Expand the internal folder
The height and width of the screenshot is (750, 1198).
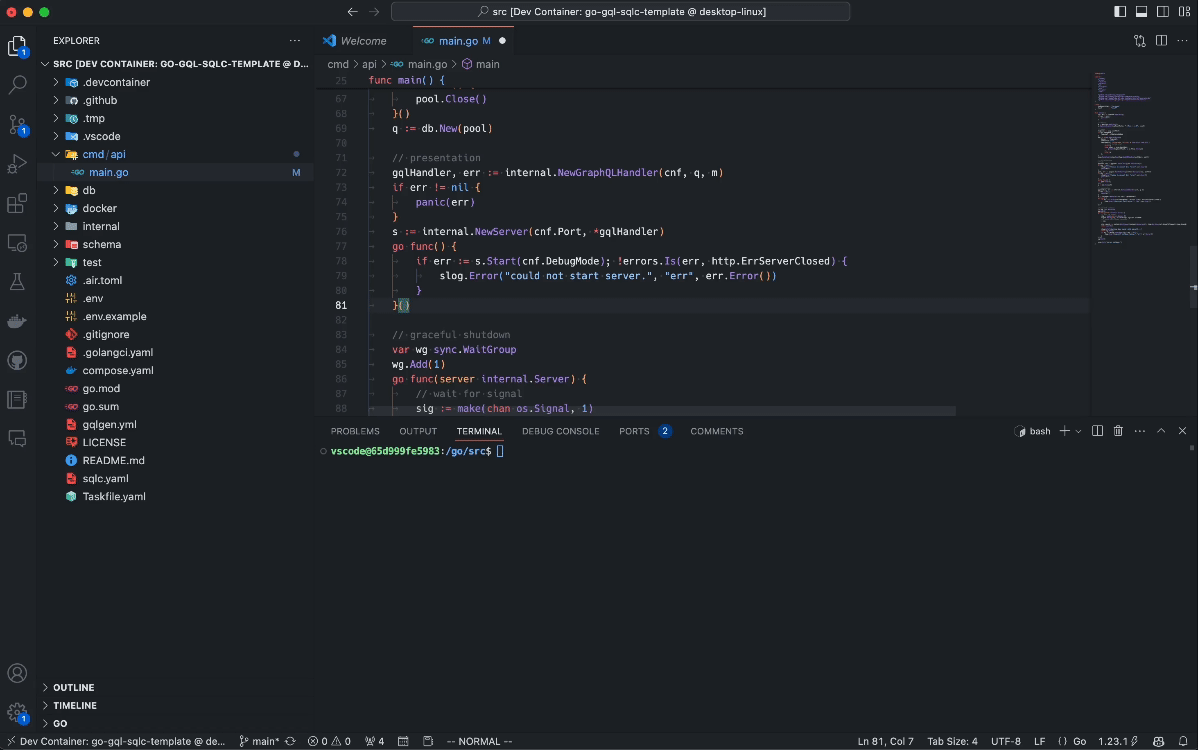[x=56, y=226]
